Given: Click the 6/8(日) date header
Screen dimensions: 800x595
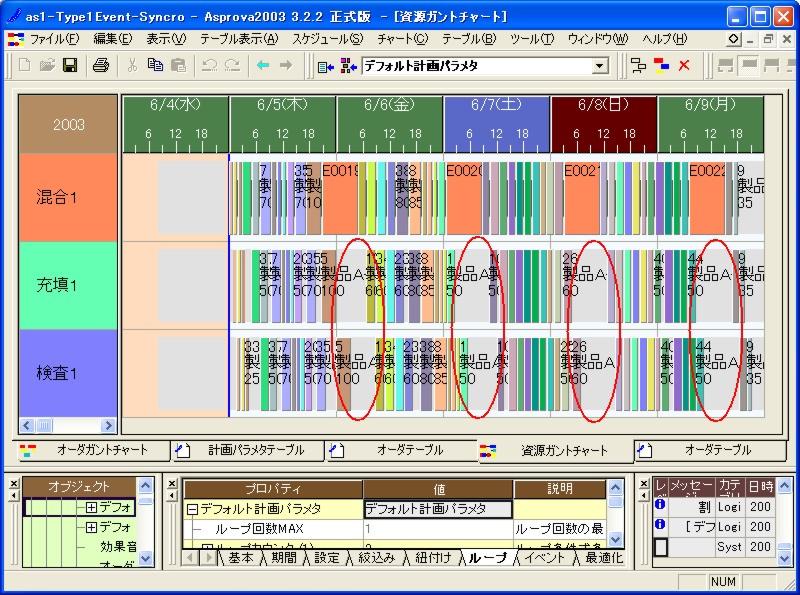Looking at the screenshot, I should tap(604, 124).
